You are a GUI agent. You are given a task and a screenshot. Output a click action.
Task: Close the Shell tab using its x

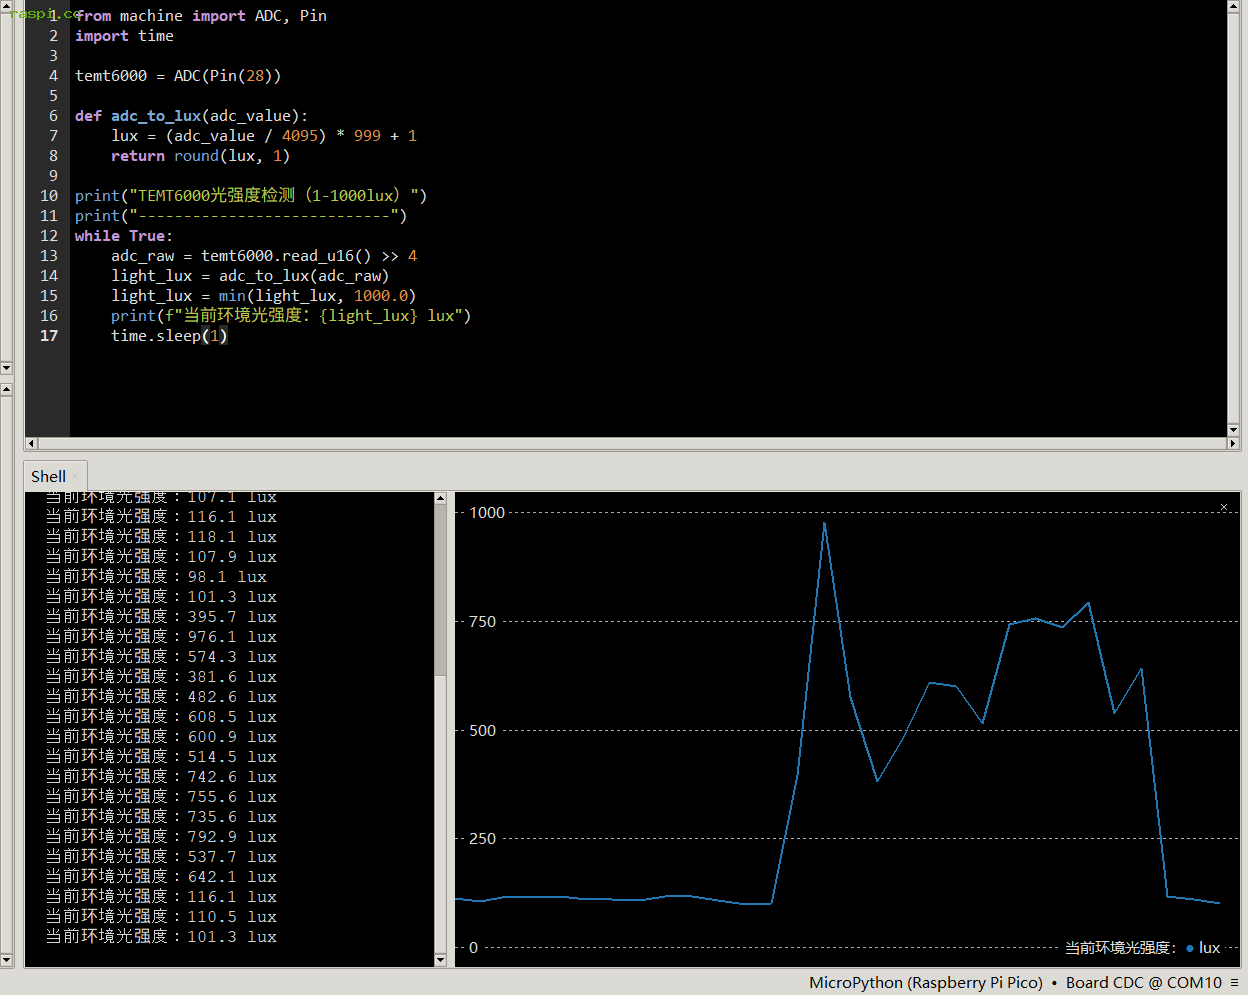pyautogui.click(x=76, y=476)
